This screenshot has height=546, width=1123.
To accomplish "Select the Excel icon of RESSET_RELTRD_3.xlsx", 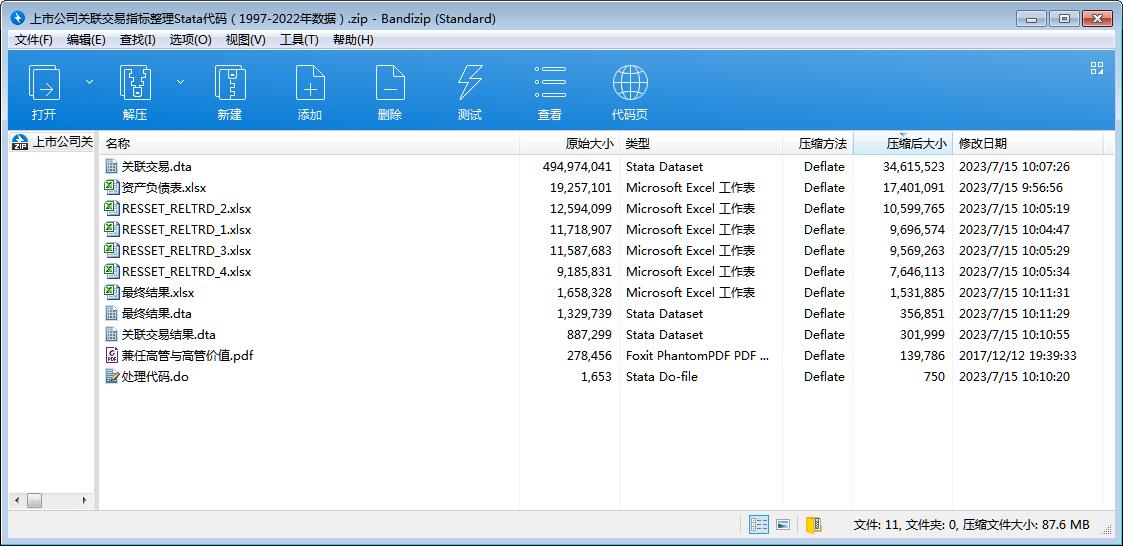I will [x=111, y=250].
